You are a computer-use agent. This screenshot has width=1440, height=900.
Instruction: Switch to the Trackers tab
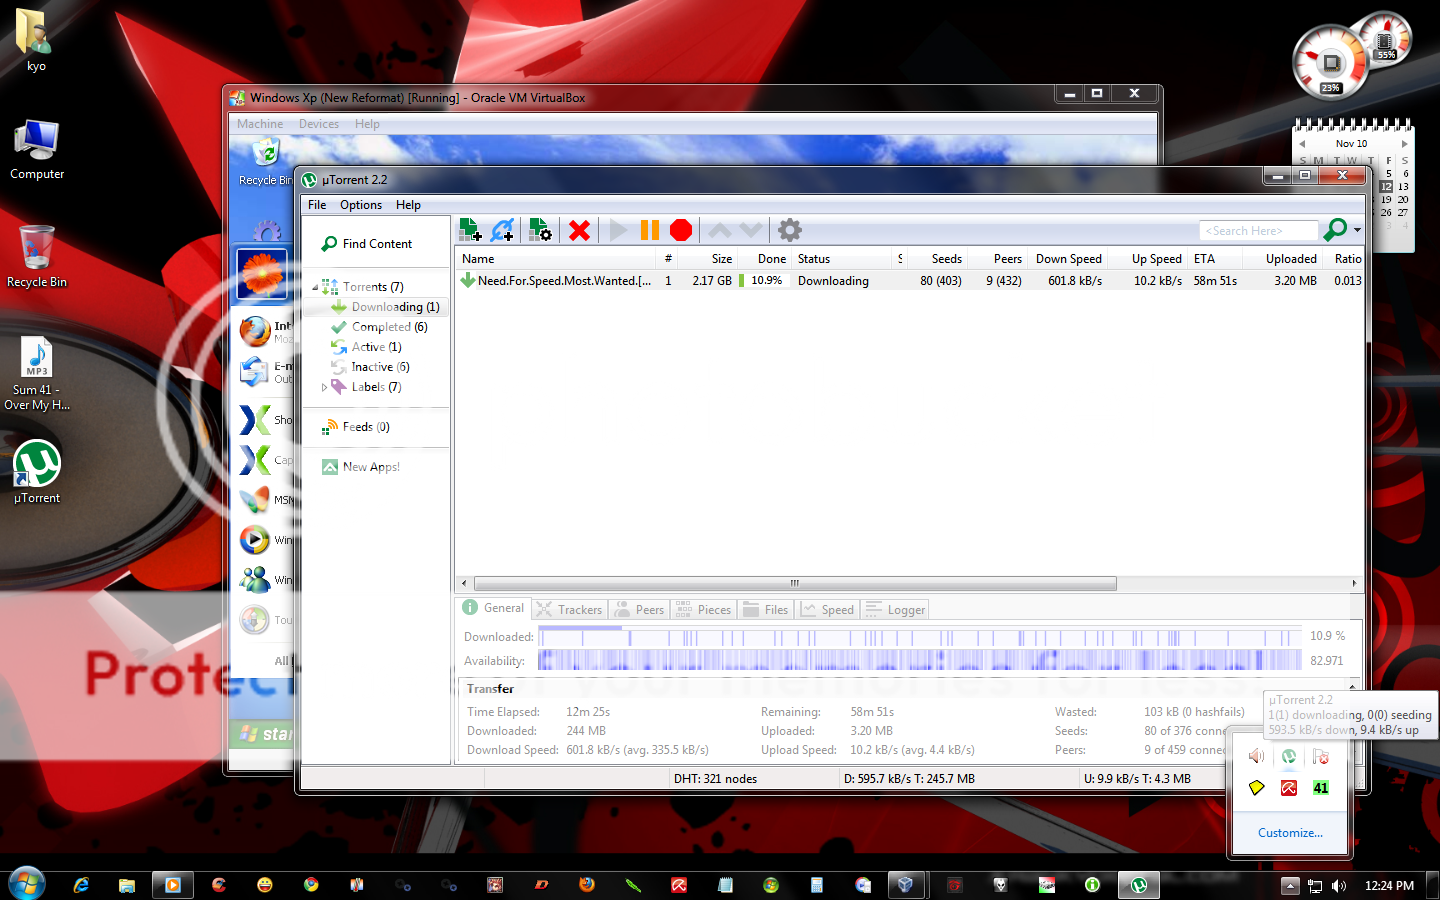[x=569, y=610]
